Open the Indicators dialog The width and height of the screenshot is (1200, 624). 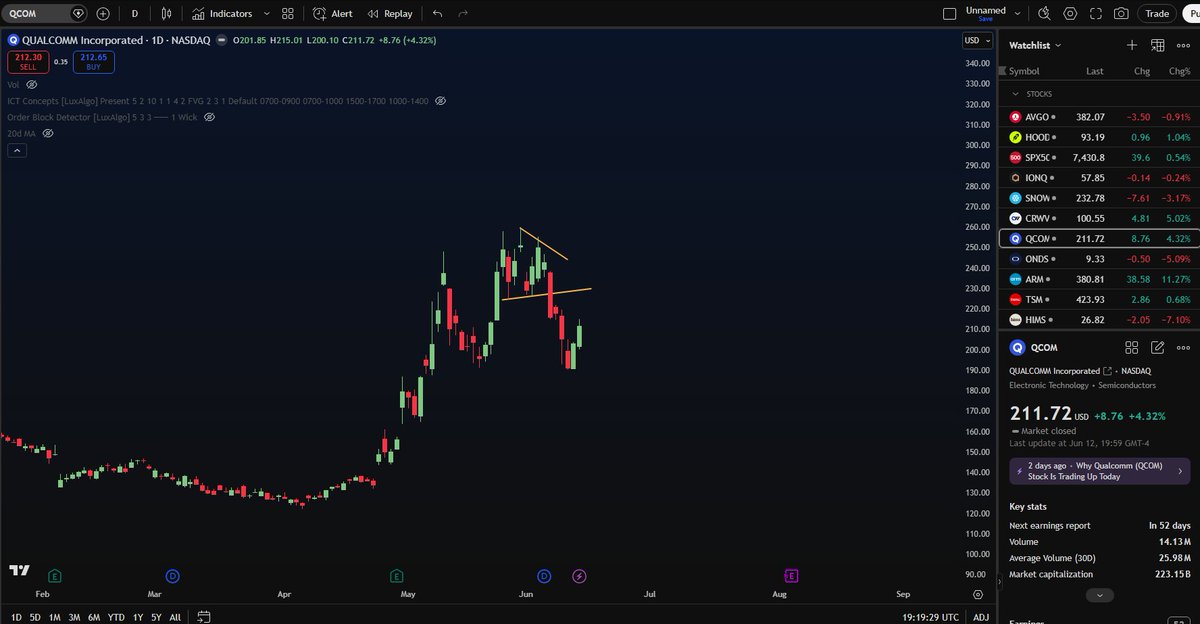pyautogui.click(x=222, y=14)
